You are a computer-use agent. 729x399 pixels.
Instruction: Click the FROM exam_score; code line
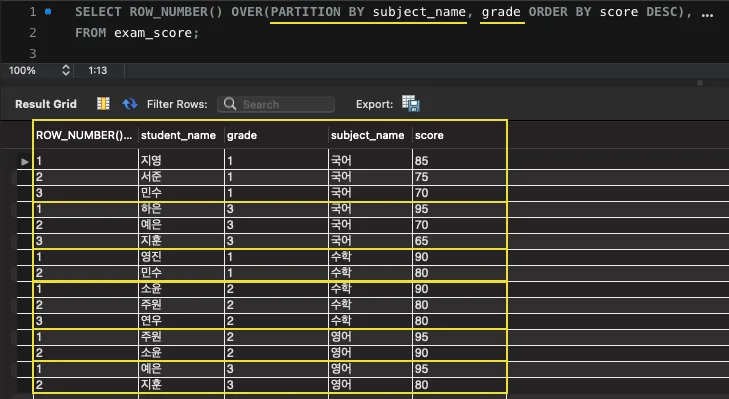(x=137, y=33)
